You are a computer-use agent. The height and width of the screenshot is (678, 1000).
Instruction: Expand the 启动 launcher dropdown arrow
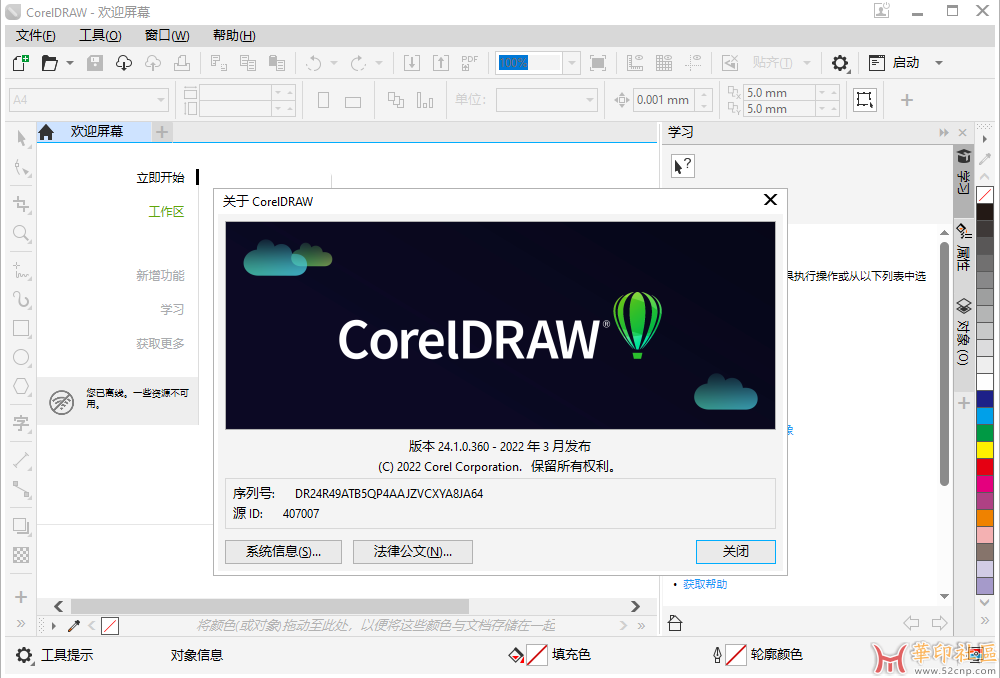point(939,63)
